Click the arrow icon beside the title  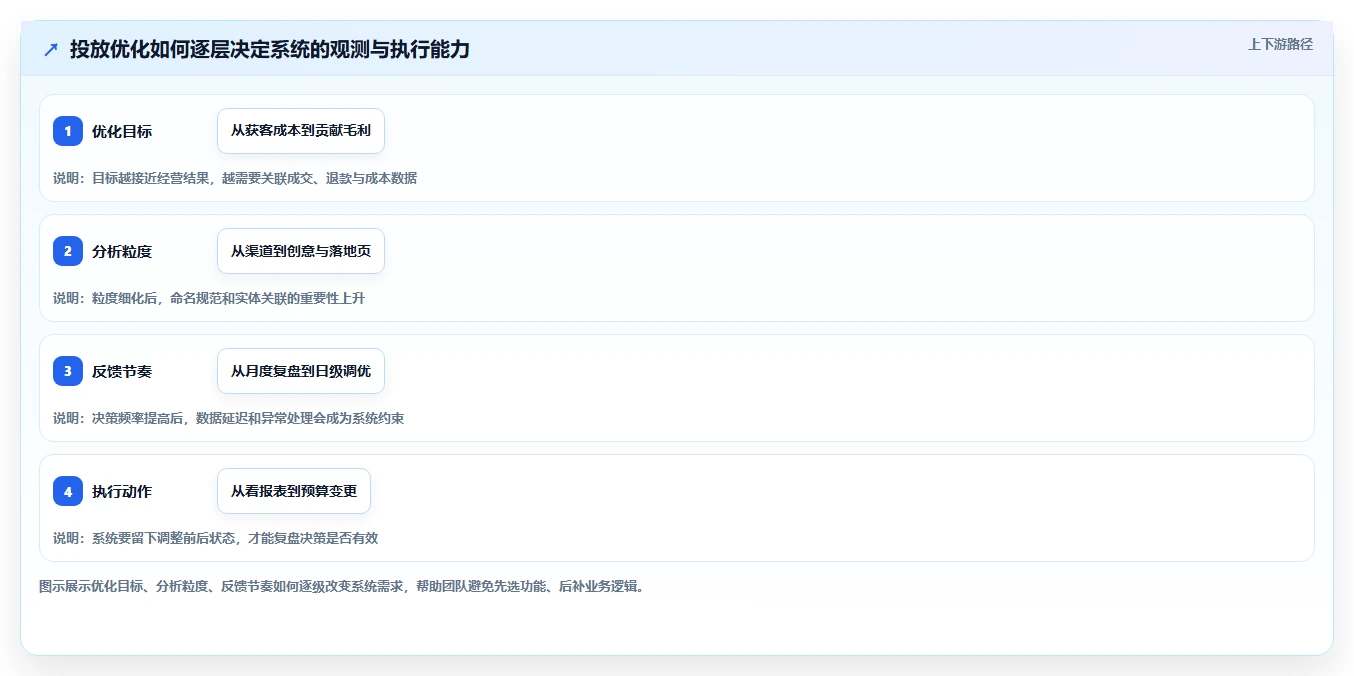point(51,50)
